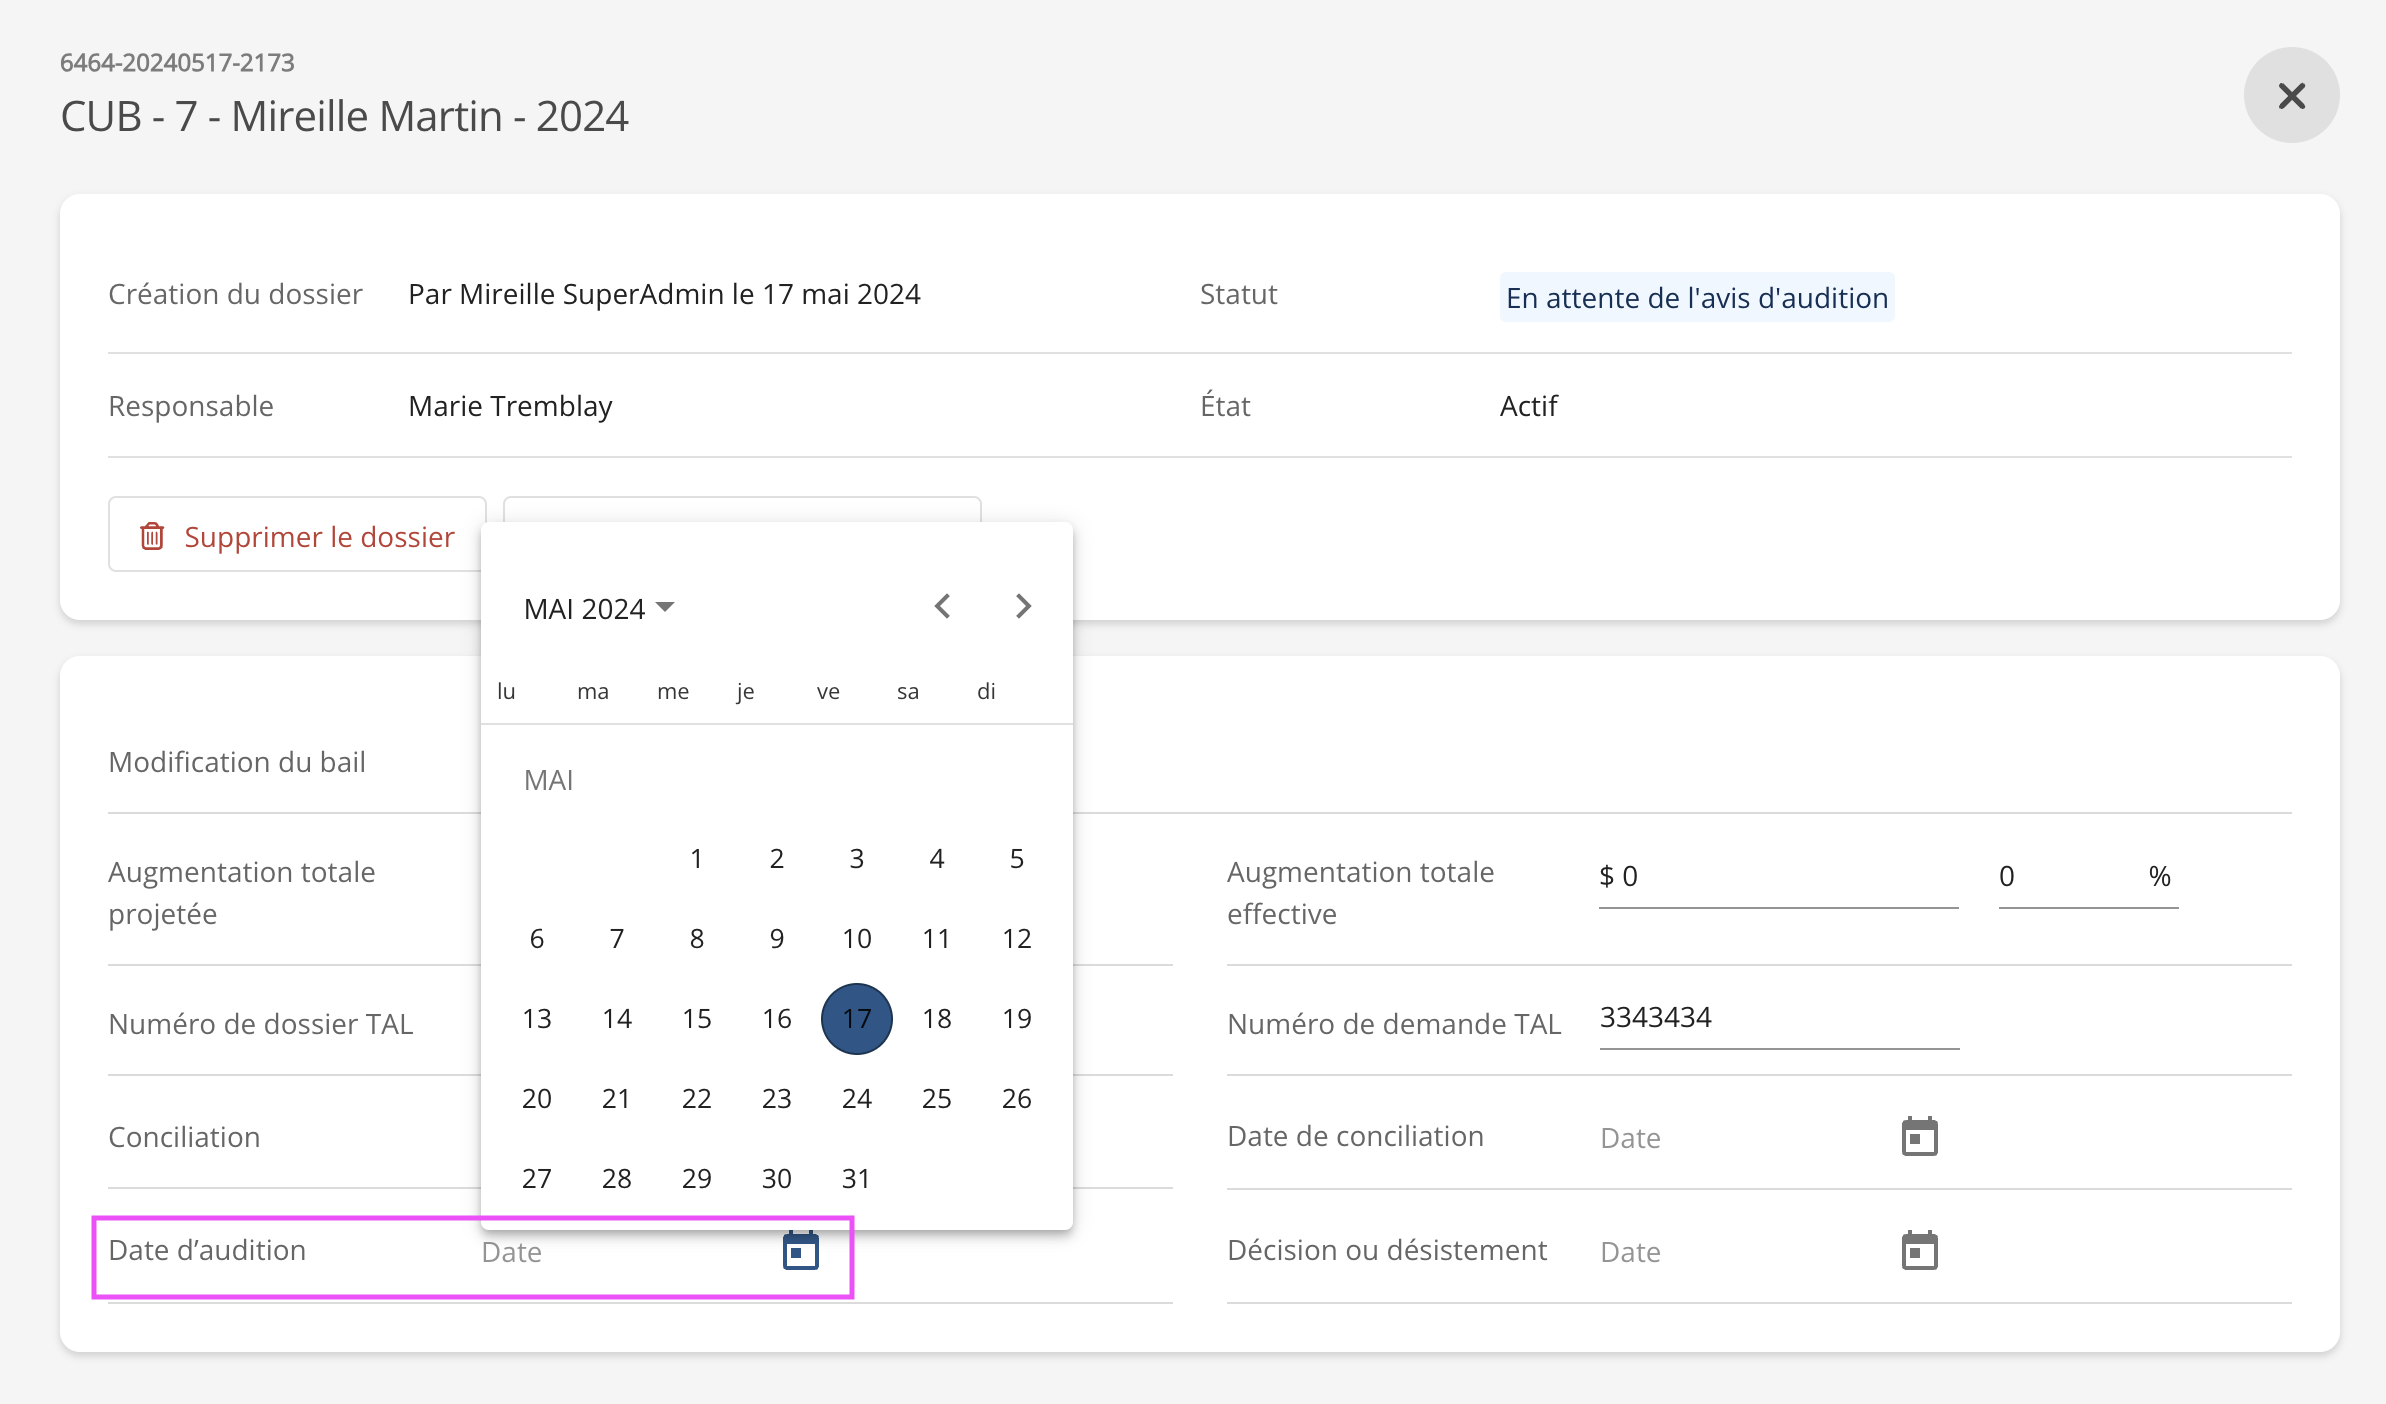Select May 17 in the calendar

(x=856, y=1018)
